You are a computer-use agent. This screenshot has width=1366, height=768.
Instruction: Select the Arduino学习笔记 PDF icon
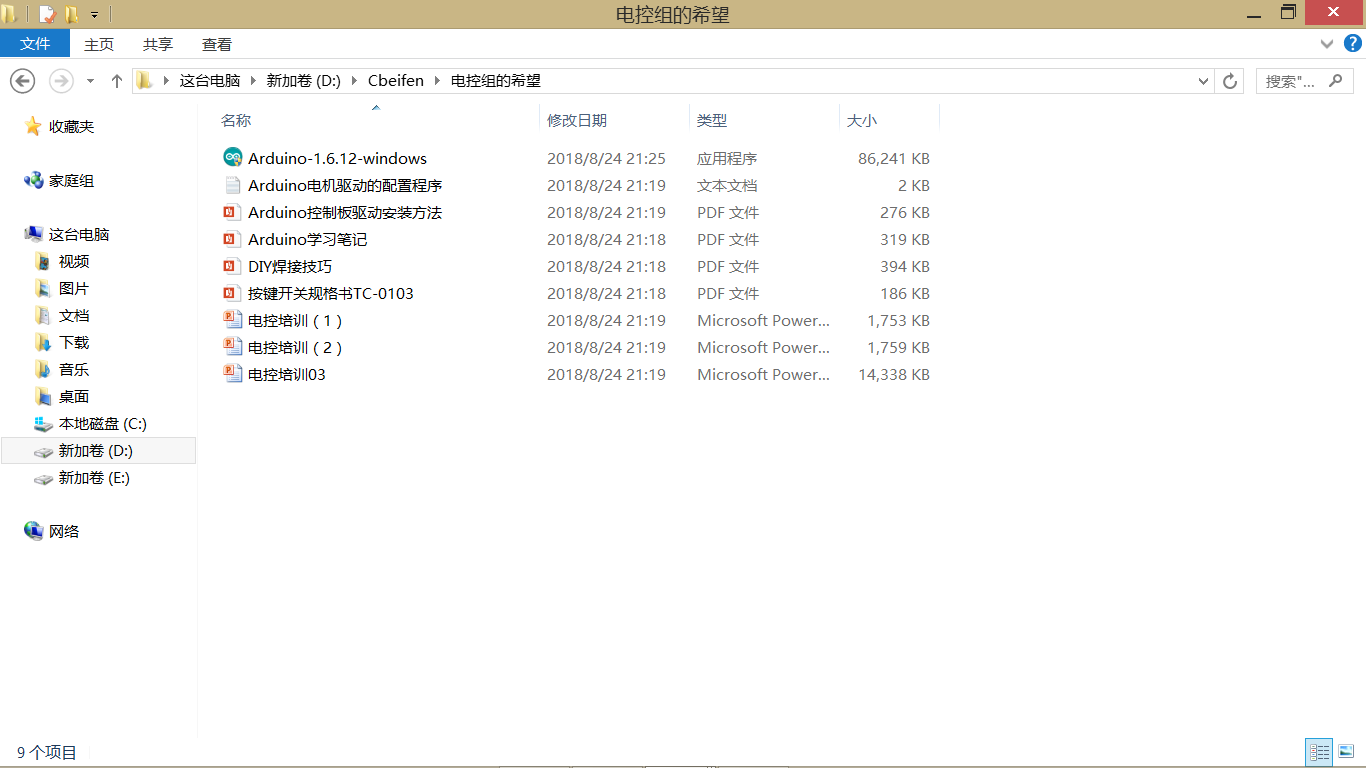pyautogui.click(x=233, y=239)
